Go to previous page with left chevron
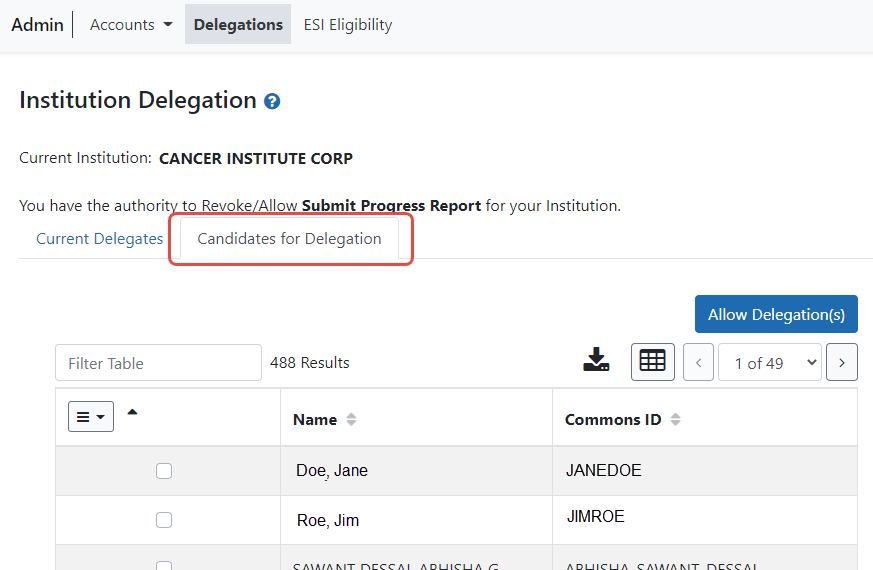The image size is (873, 570). (x=698, y=363)
